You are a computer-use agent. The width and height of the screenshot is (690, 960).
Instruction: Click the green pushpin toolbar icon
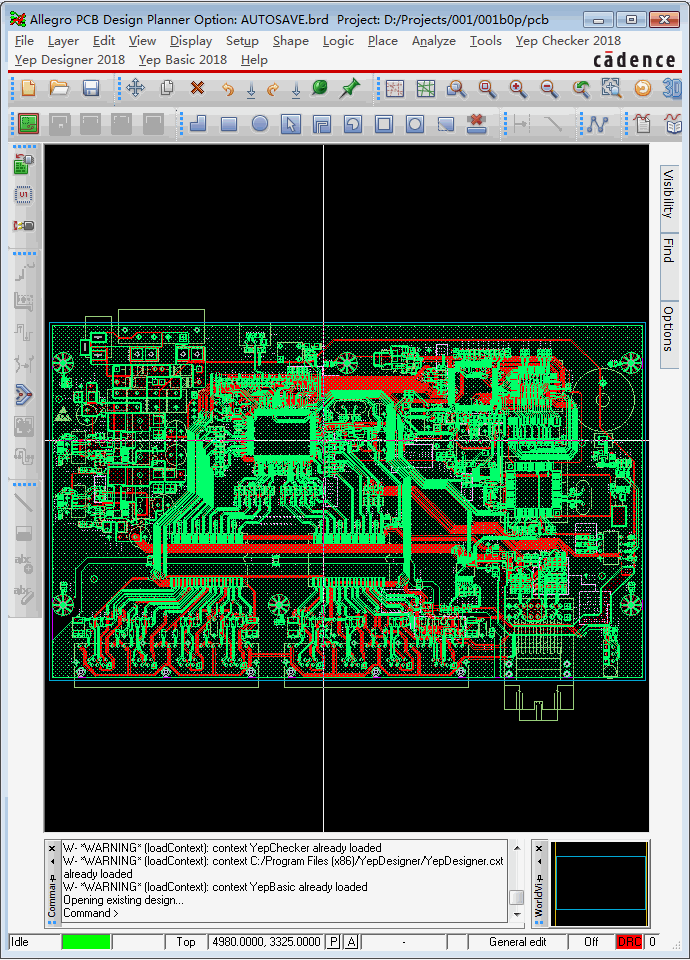pos(350,88)
